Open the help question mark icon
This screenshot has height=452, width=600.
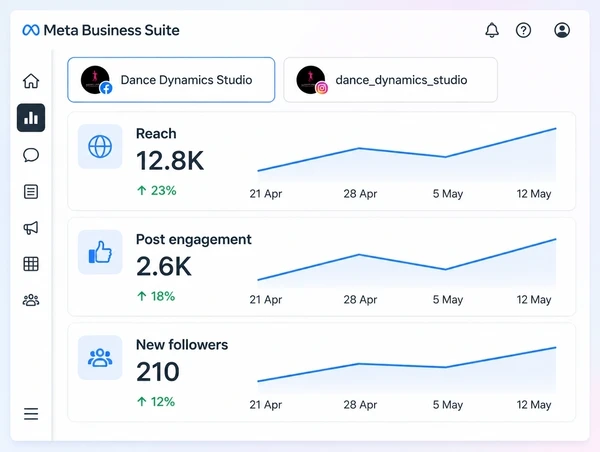(x=523, y=30)
